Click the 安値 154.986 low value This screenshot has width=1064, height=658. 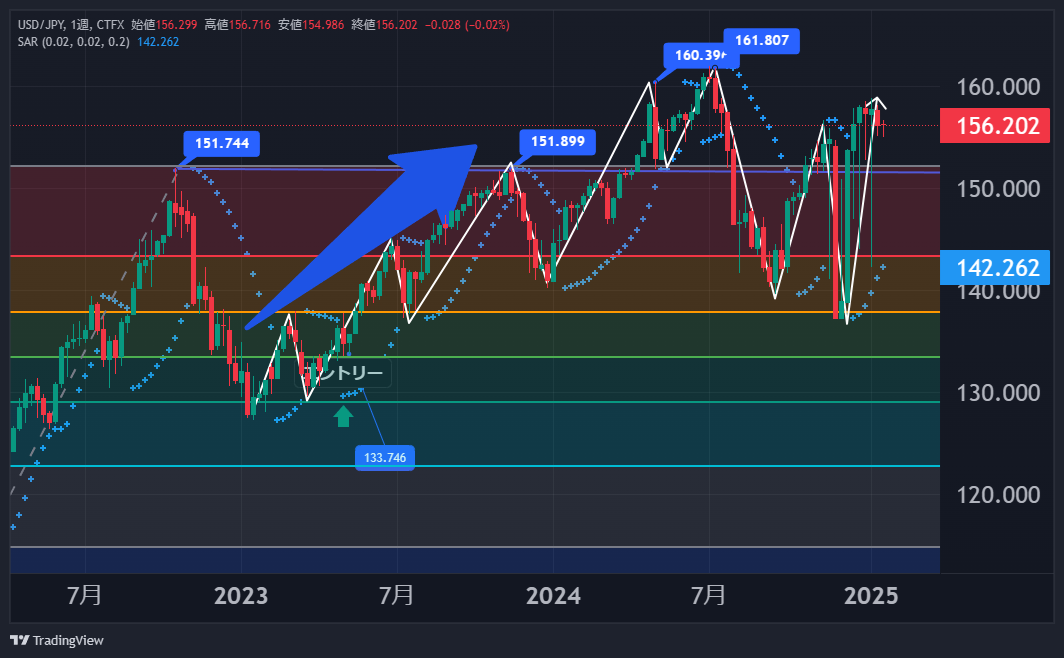311,25
